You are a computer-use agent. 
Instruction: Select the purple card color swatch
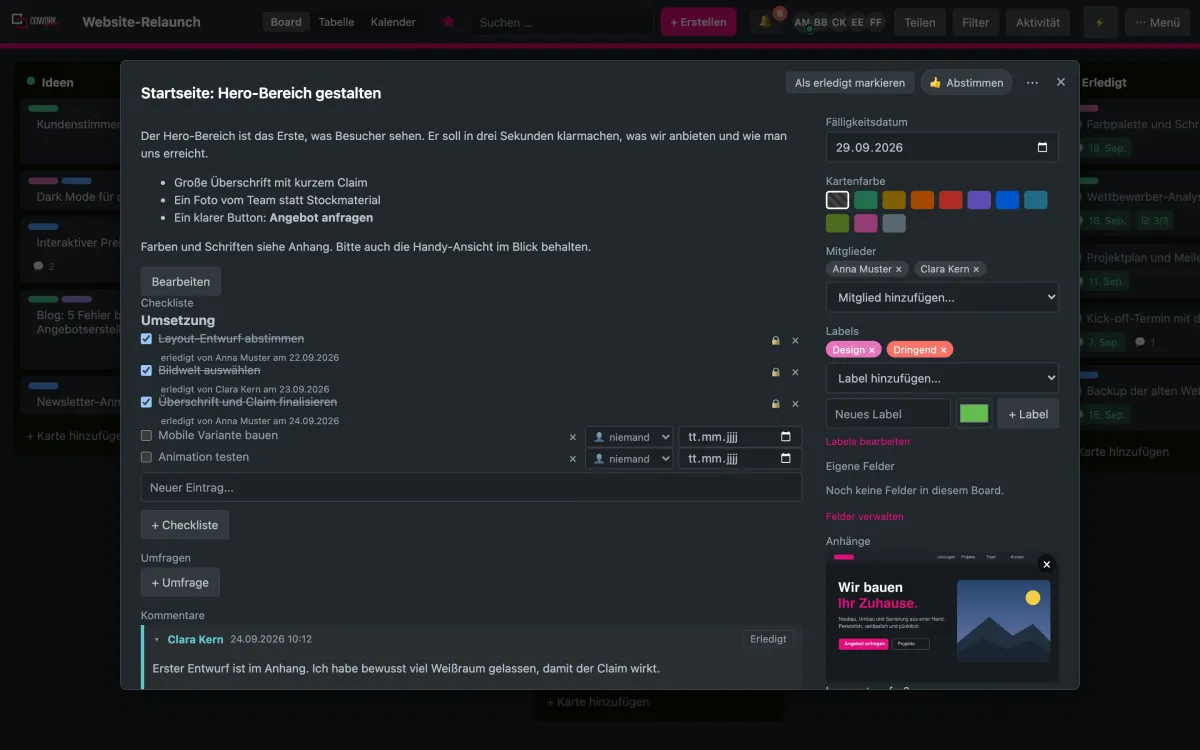click(979, 200)
